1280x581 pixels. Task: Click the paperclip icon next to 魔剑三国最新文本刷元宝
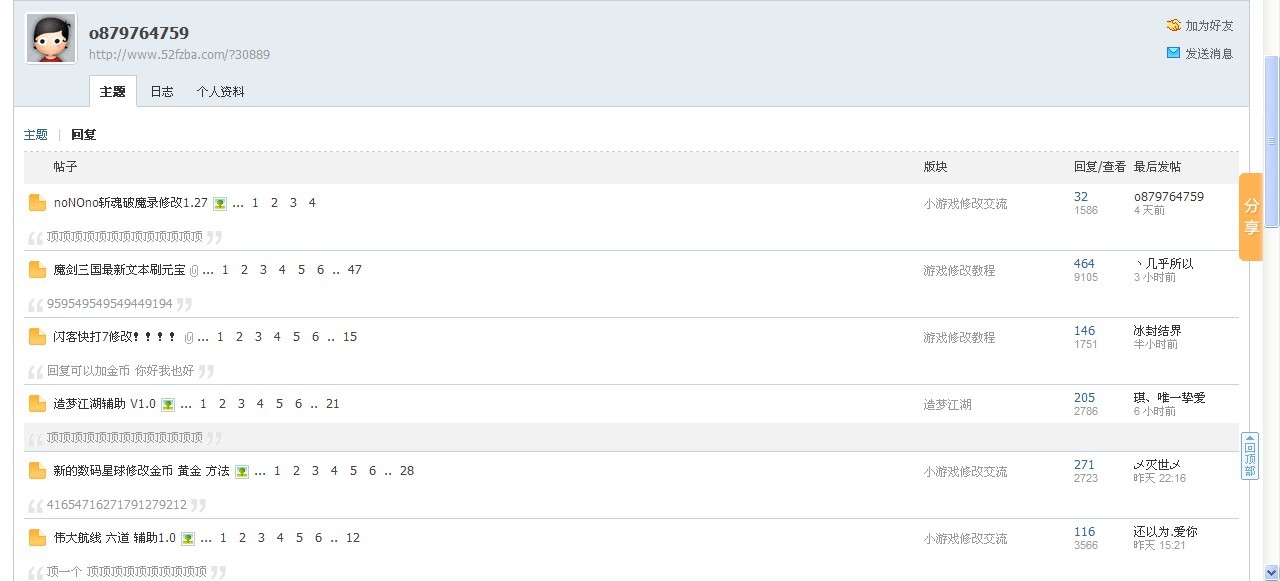[194, 270]
